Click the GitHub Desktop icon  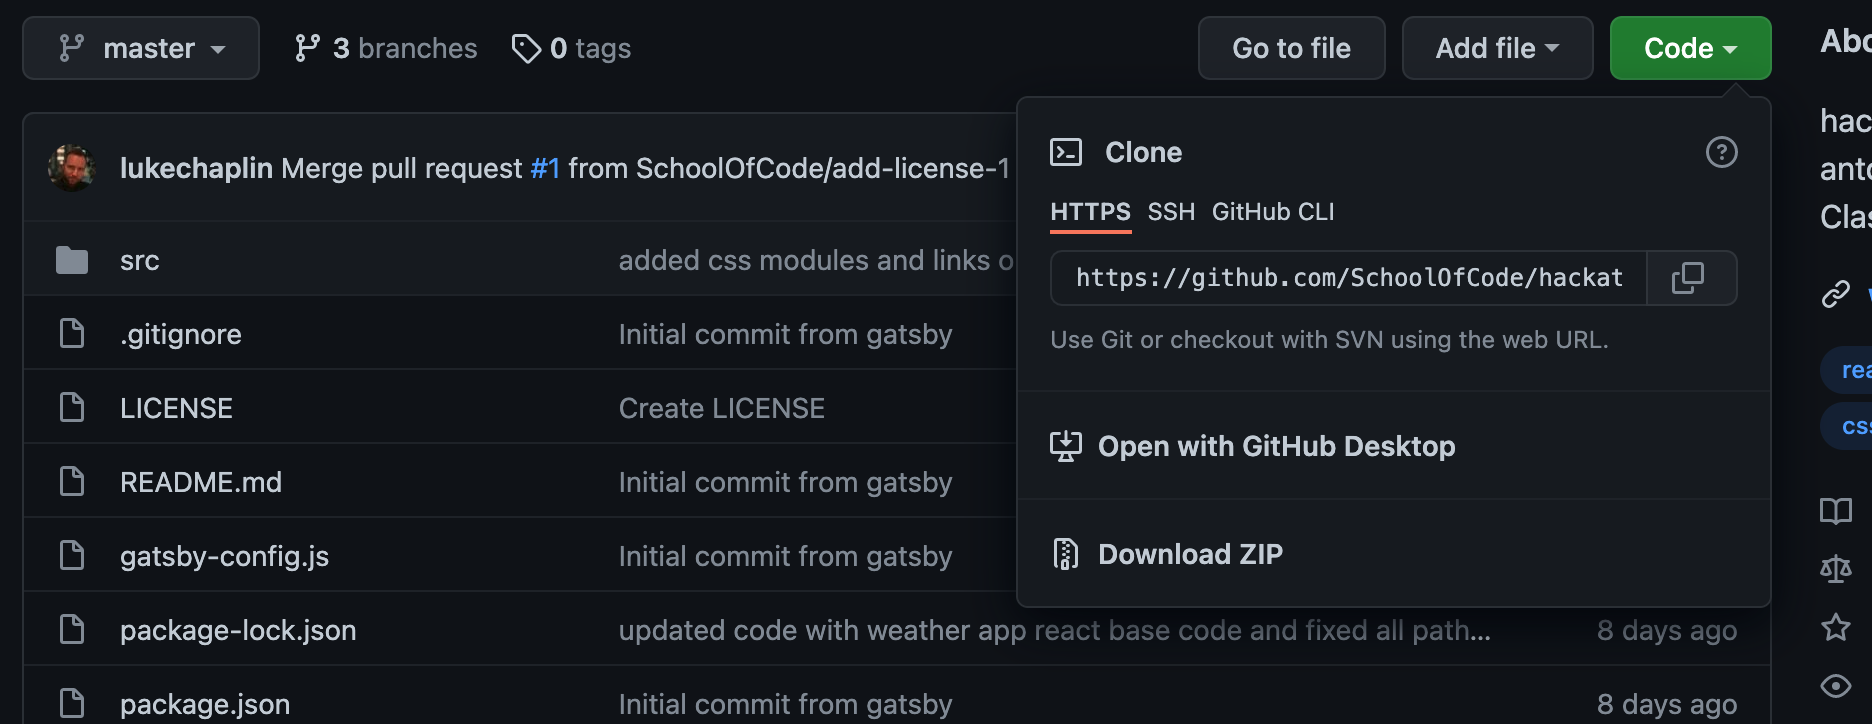1066,446
